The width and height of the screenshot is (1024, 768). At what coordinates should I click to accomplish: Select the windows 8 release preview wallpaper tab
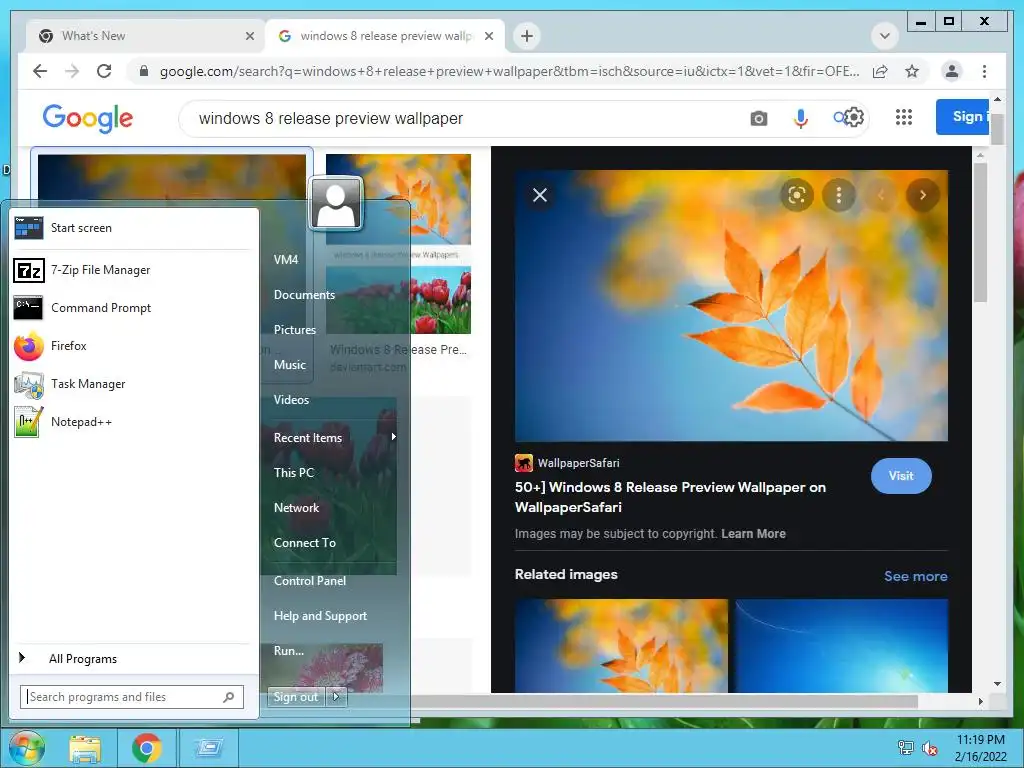[x=385, y=36]
